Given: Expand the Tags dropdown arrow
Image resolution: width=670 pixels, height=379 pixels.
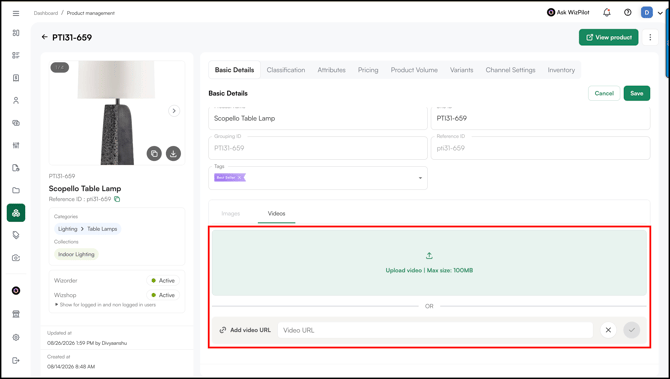Looking at the screenshot, I should [420, 178].
